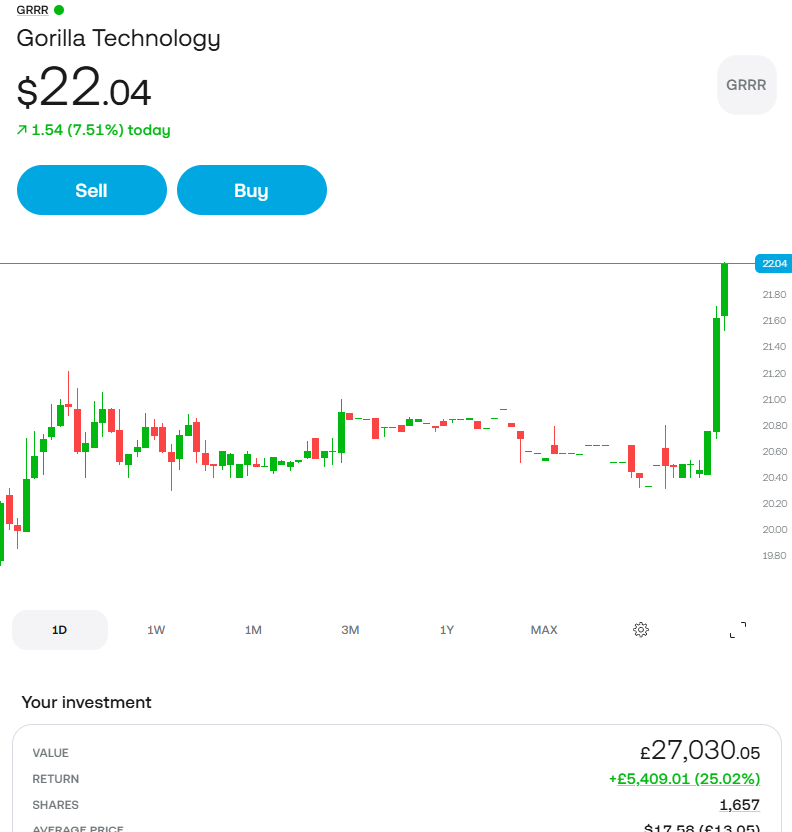
Task: Switch chart to 1W range
Action: (x=156, y=630)
